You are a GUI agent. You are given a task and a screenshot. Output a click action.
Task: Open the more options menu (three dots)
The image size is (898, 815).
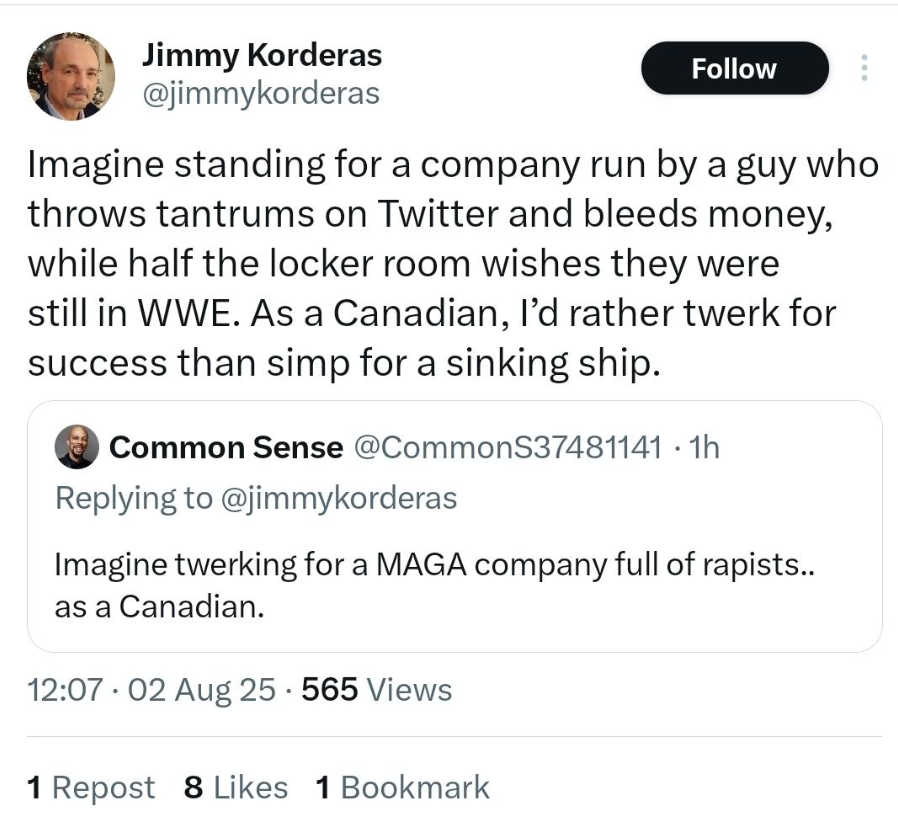point(863,68)
